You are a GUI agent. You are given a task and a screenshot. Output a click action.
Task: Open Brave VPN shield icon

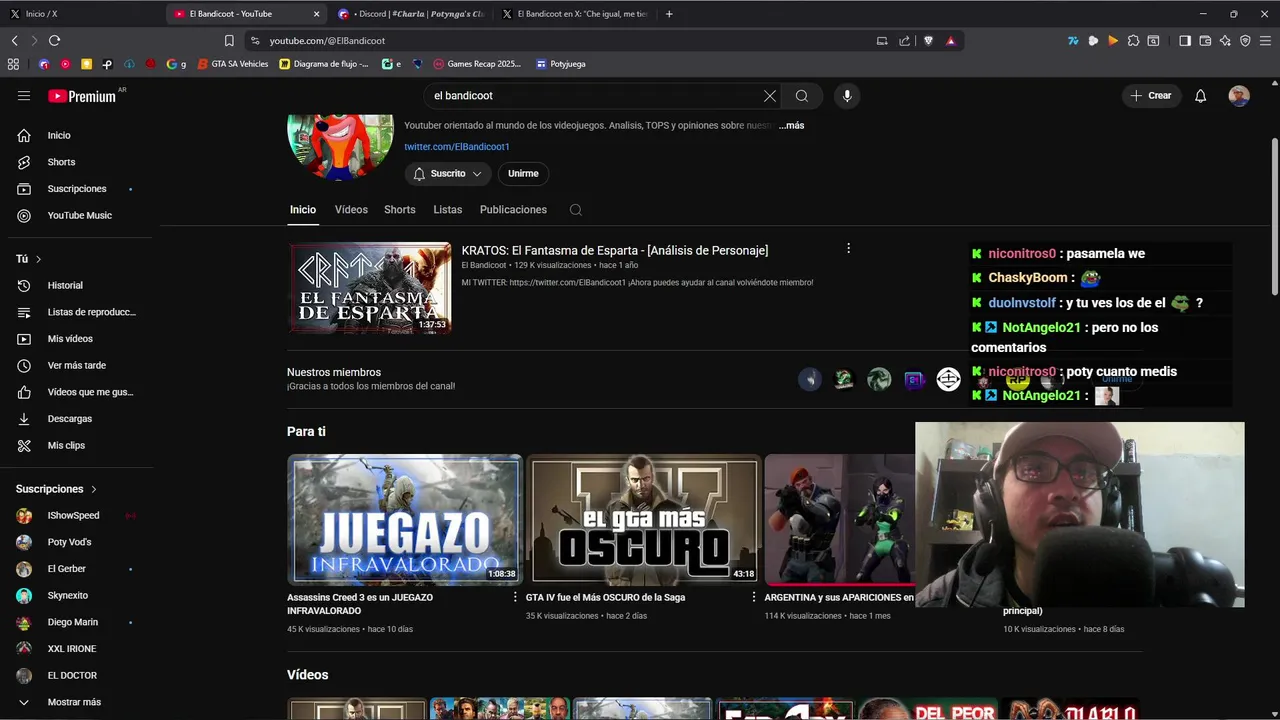point(1245,41)
